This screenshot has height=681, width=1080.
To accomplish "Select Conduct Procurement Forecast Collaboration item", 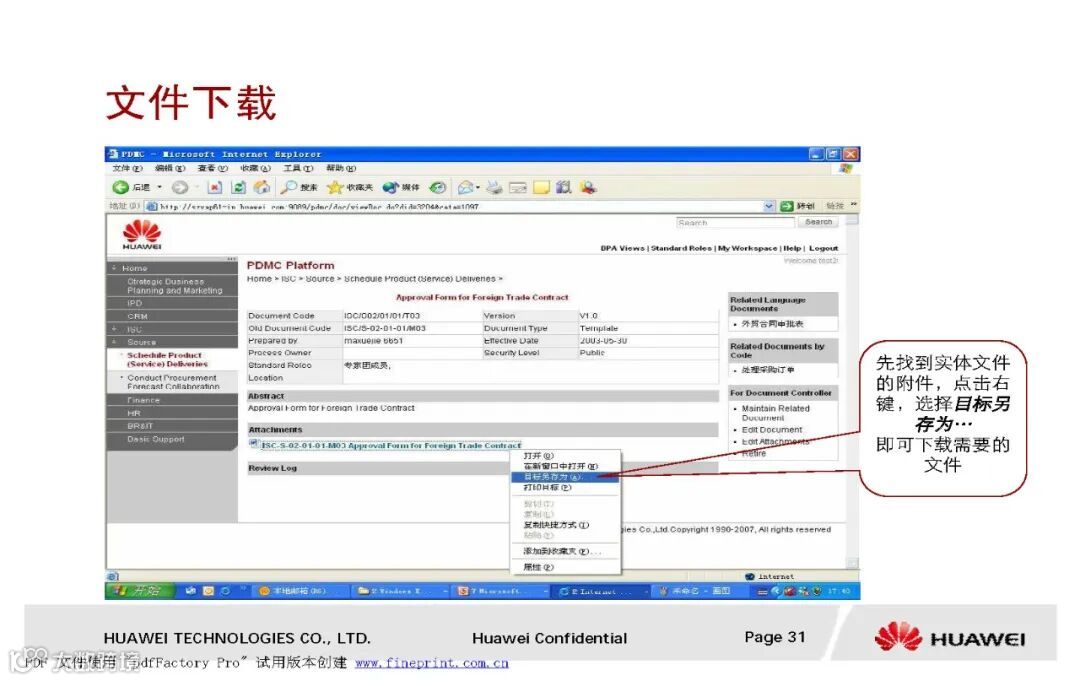I will point(173,382).
